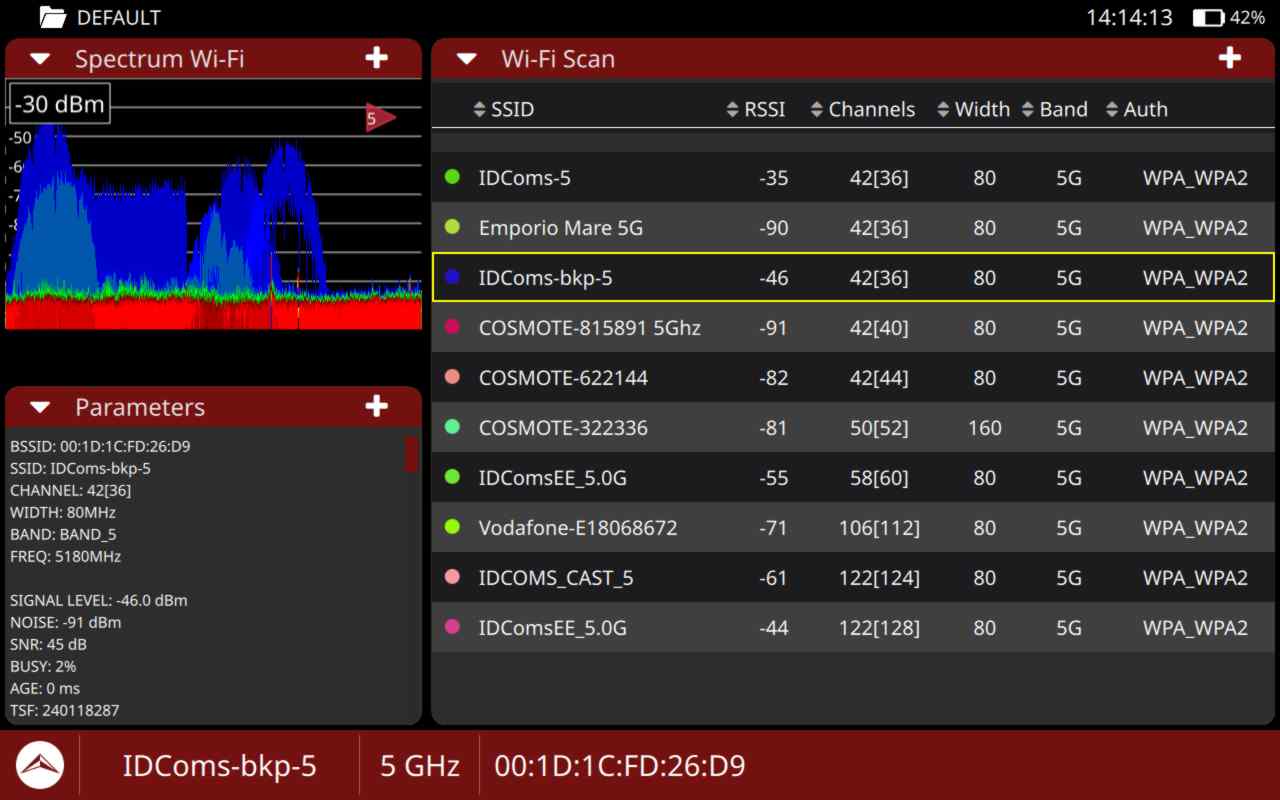This screenshot has height=800, width=1280.
Task: Check the battery status icon
Action: pyautogui.click(x=1208, y=18)
